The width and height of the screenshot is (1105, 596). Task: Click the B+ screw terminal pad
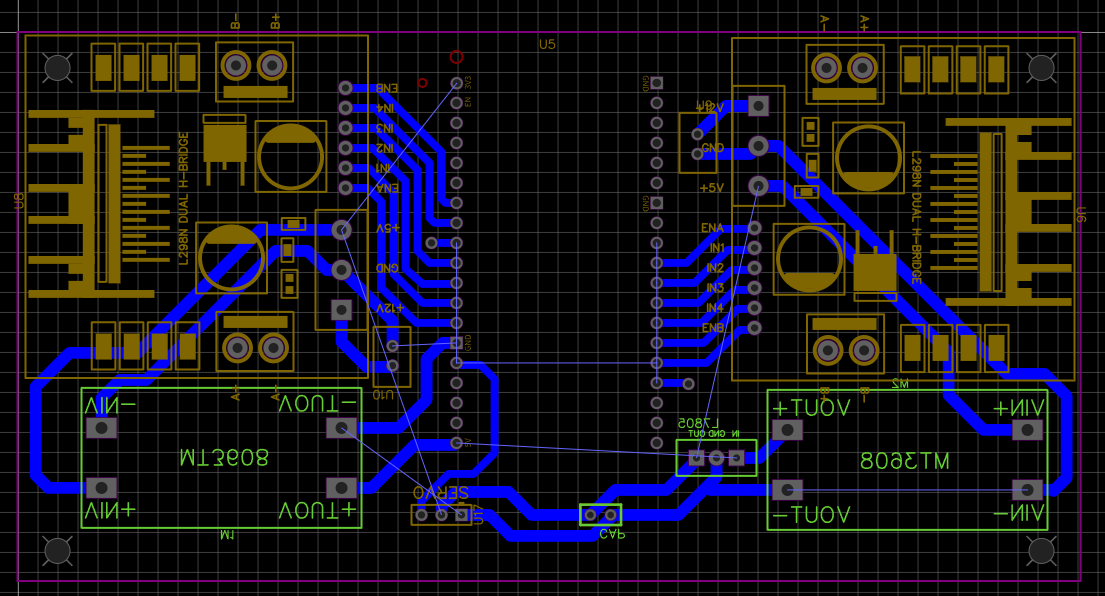[270, 66]
